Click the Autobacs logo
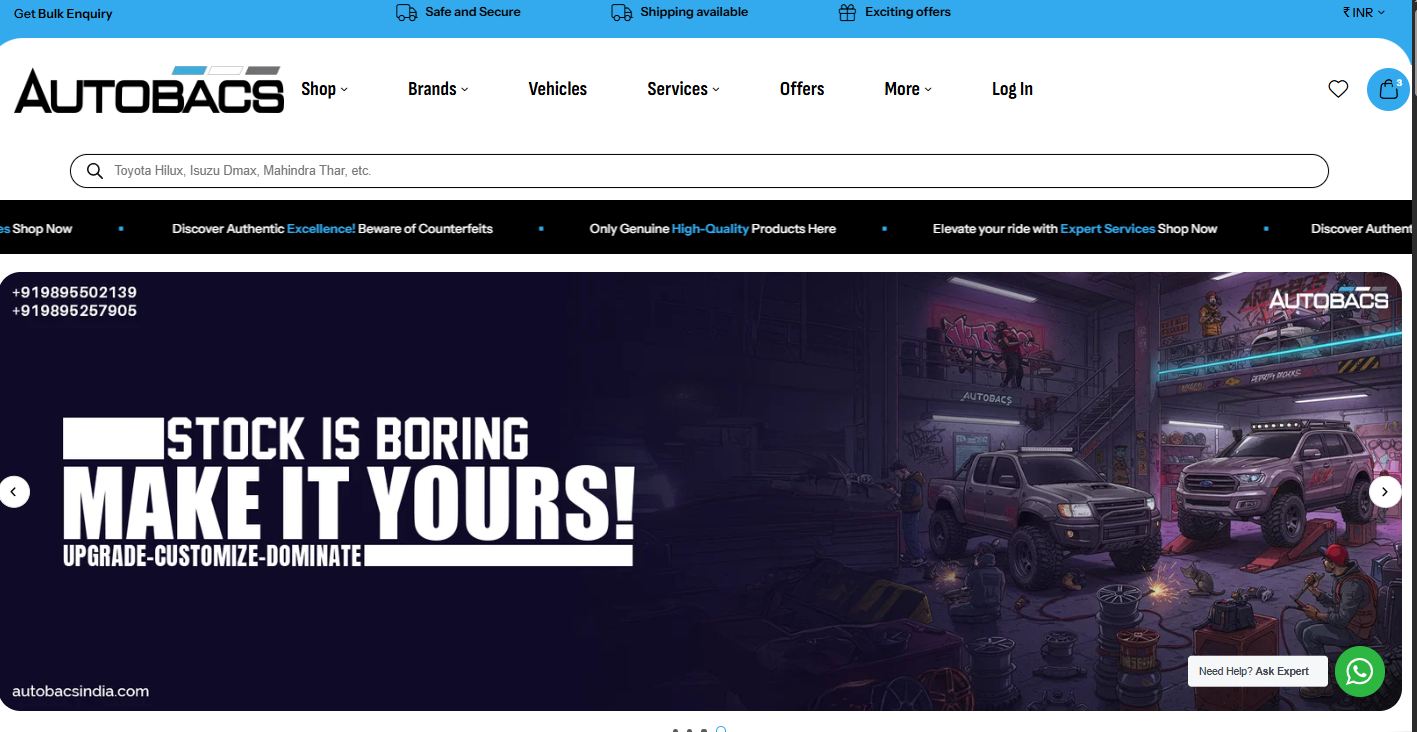 (x=149, y=90)
